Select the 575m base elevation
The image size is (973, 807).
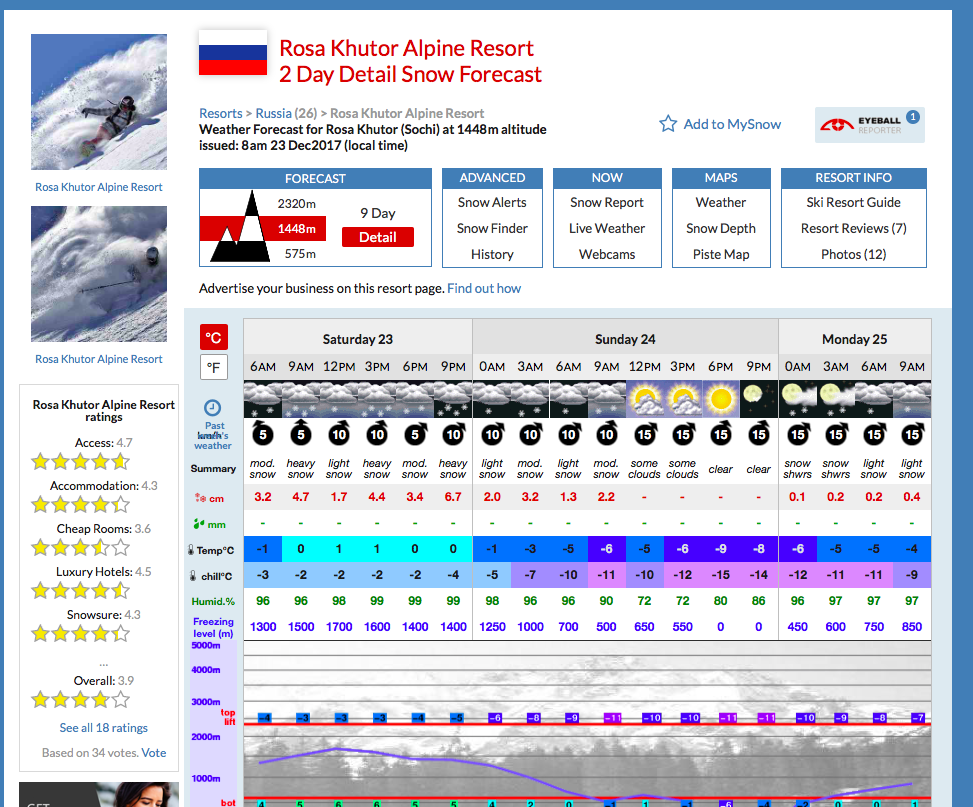coord(300,253)
